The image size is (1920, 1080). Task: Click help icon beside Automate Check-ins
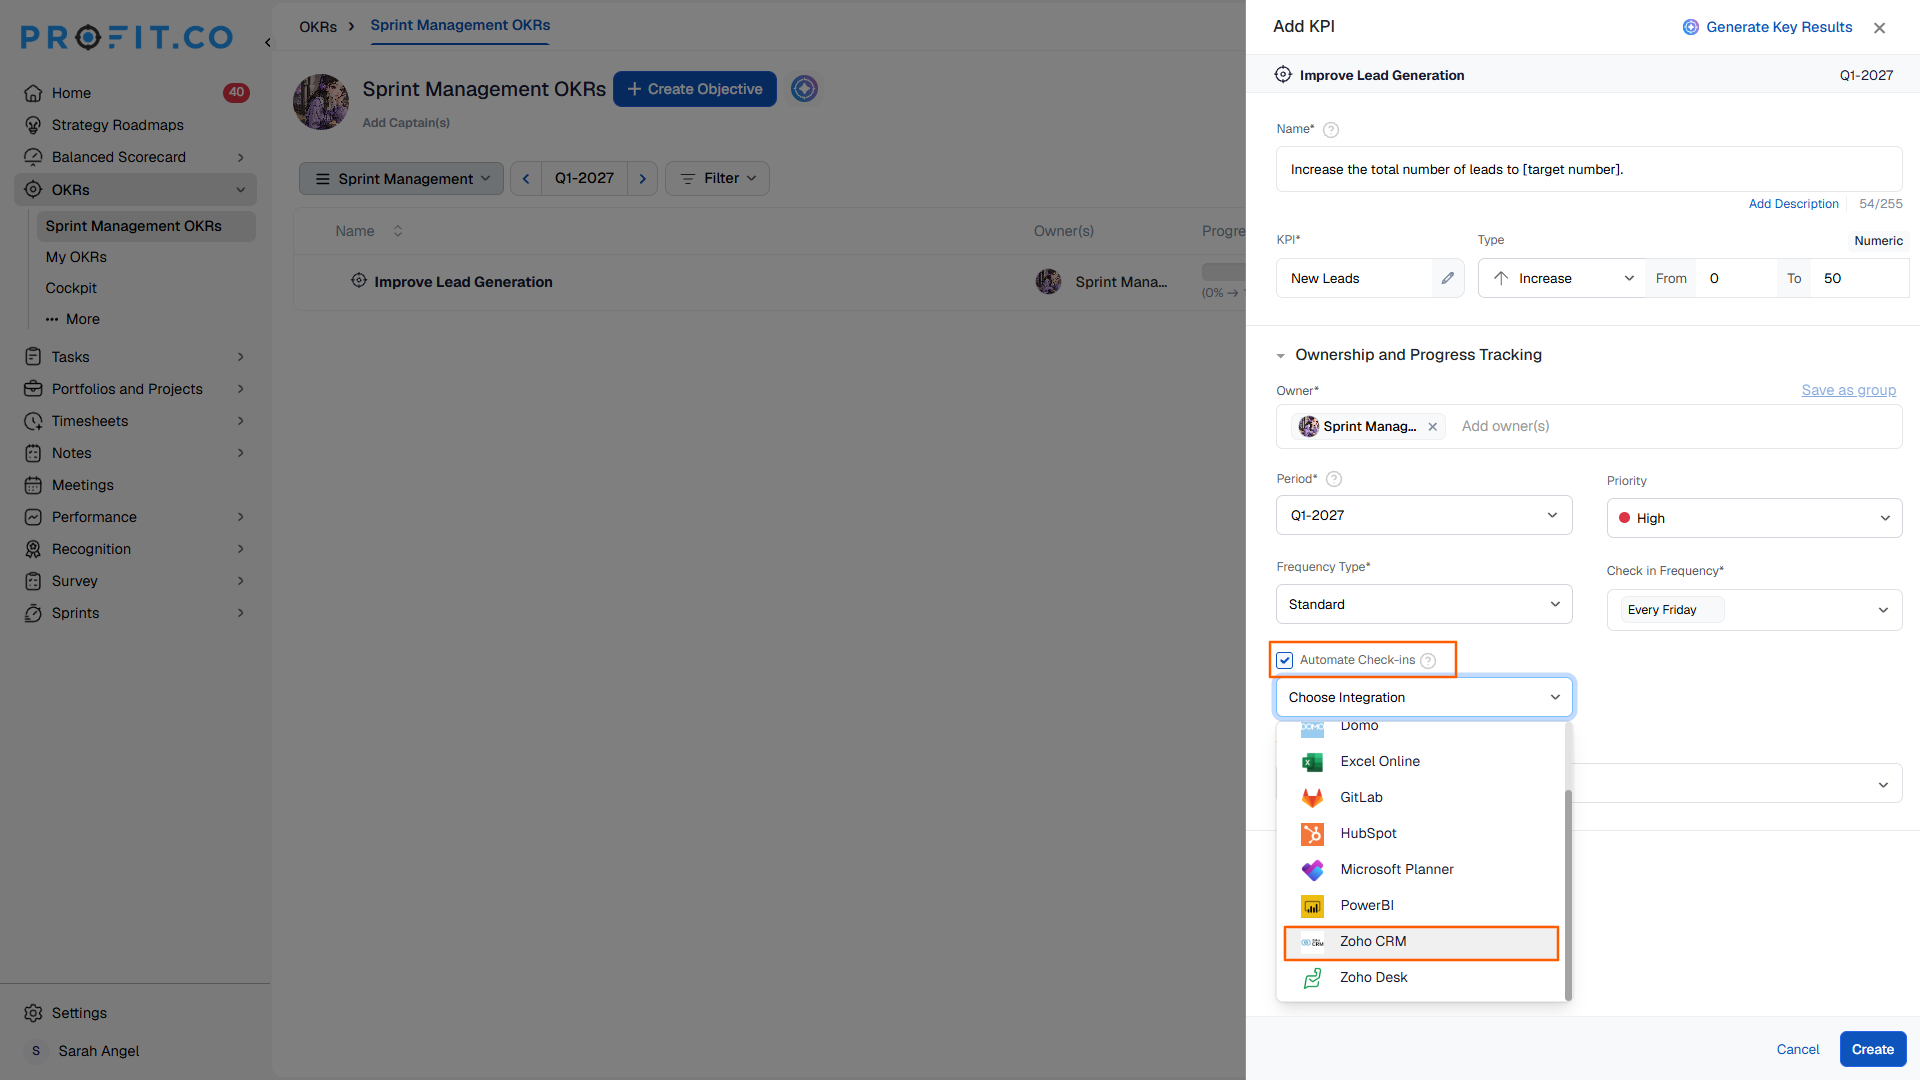click(x=1428, y=661)
